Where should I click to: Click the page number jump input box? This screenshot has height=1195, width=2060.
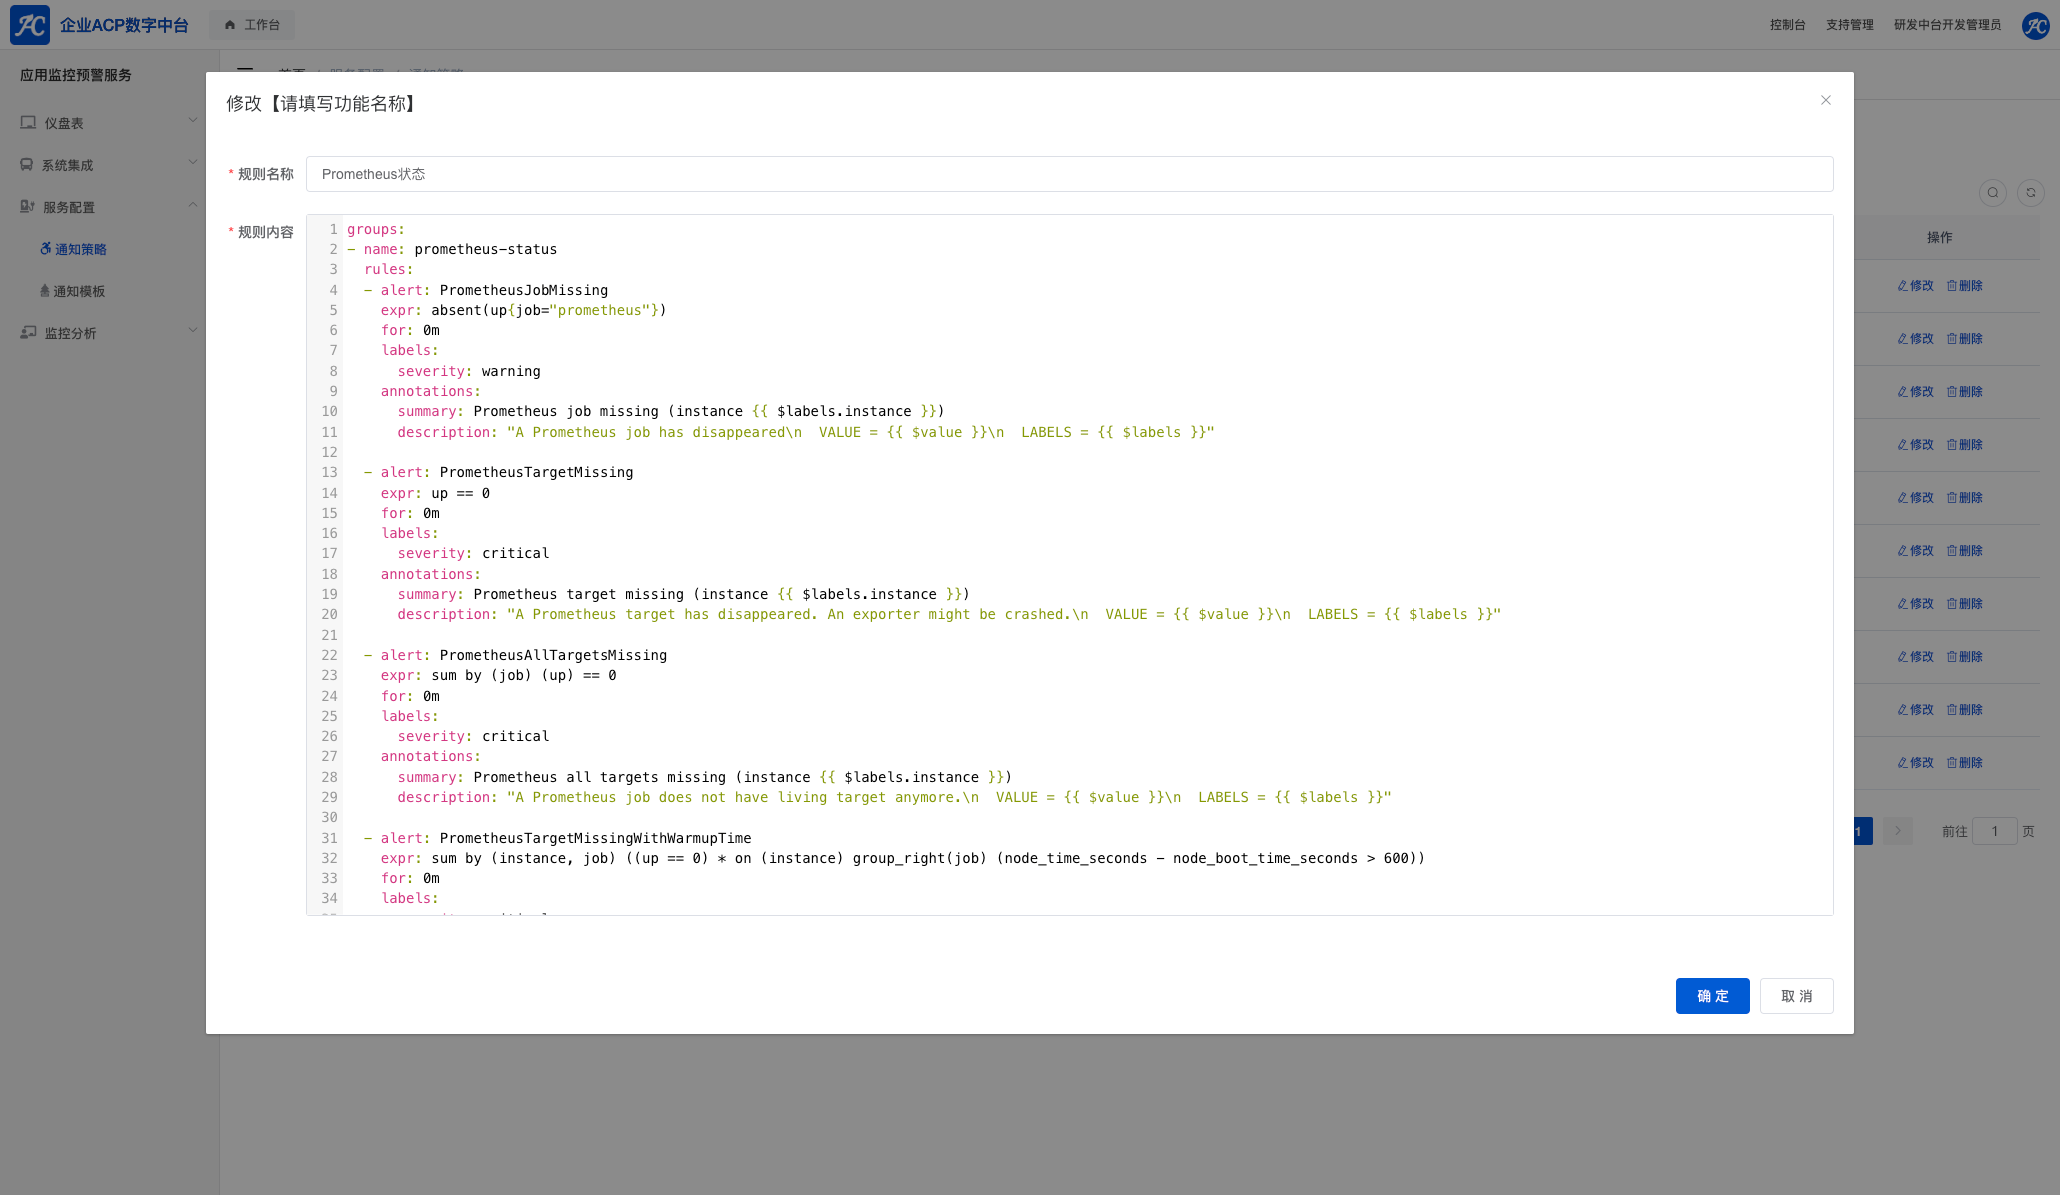(1994, 831)
